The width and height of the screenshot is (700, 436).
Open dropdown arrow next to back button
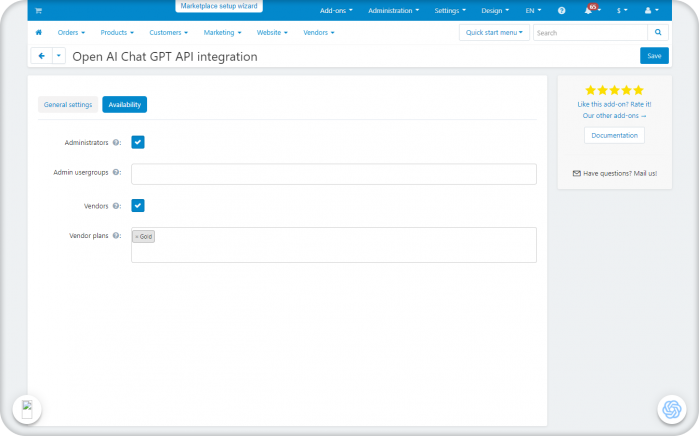[x=59, y=56]
